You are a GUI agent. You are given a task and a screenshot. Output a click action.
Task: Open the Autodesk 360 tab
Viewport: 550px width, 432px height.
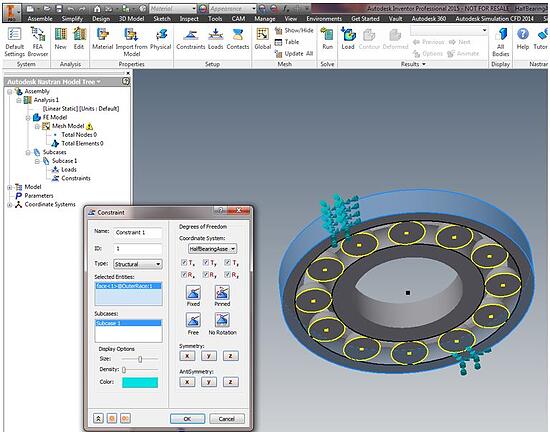coord(429,19)
